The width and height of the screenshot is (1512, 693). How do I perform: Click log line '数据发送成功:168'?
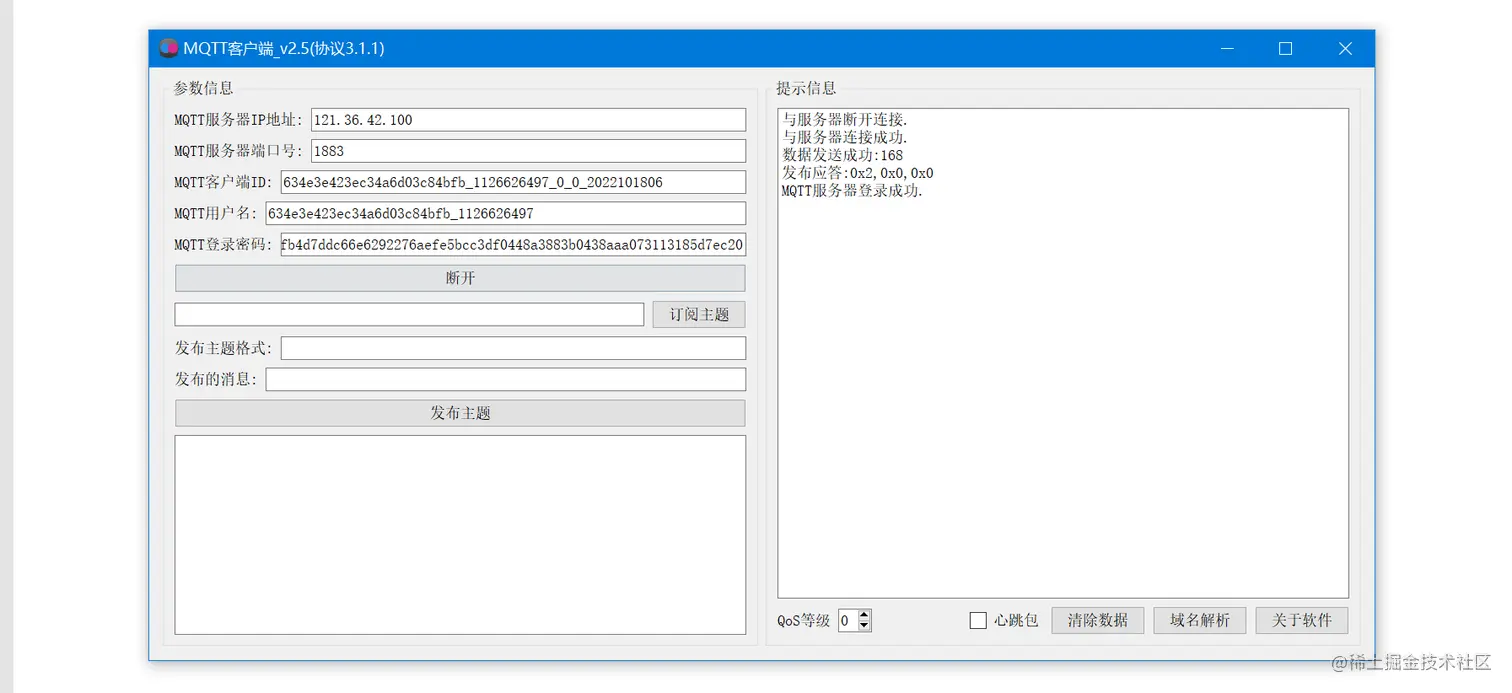click(843, 155)
